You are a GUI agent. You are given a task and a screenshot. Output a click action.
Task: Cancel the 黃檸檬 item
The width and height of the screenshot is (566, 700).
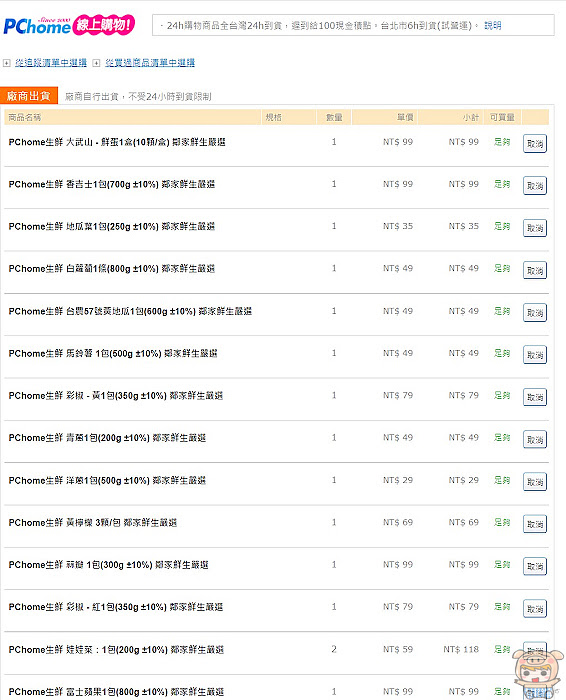535,524
